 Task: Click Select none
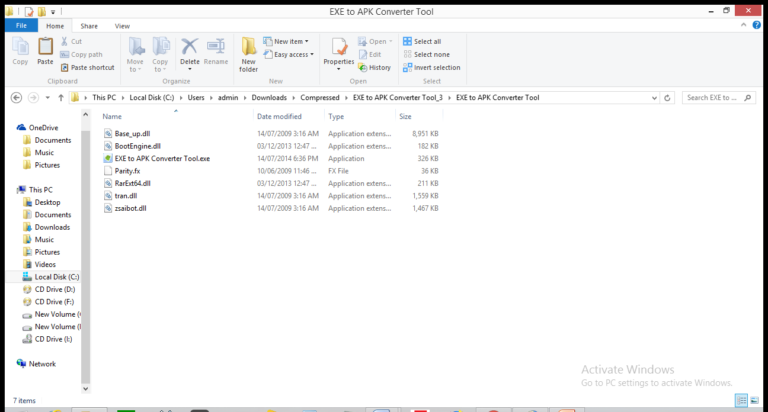tap(426, 54)
